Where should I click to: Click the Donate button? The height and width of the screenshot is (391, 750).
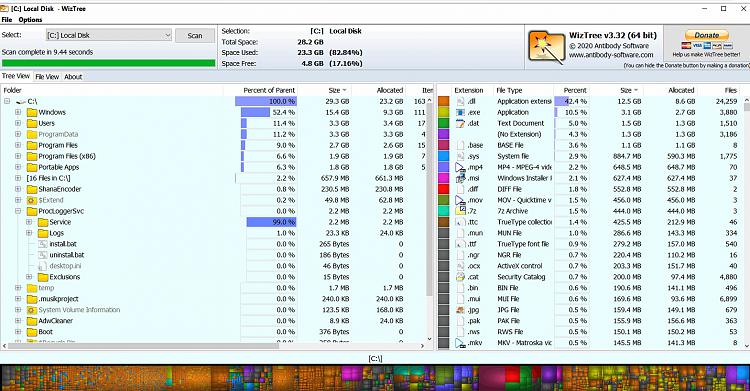click(x=706, y=35)
